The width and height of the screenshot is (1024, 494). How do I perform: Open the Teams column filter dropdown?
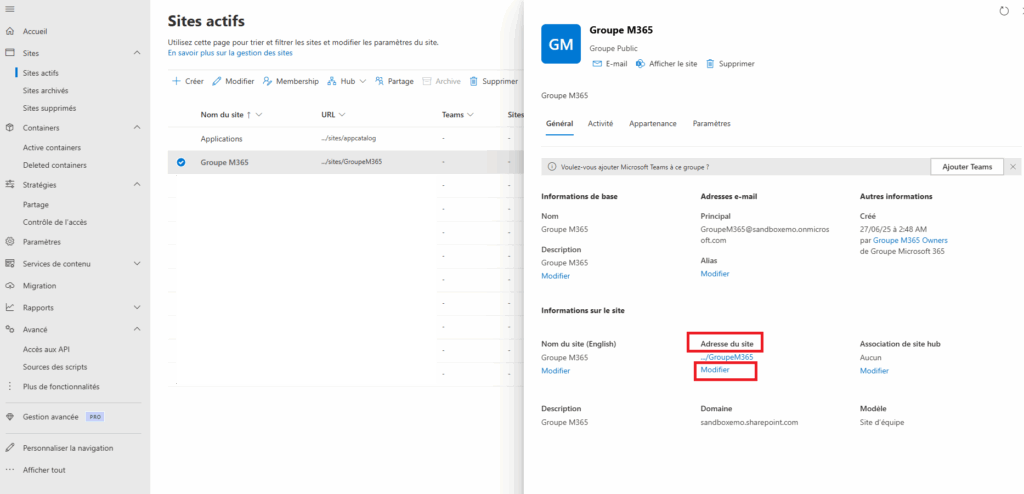point(470,115)
